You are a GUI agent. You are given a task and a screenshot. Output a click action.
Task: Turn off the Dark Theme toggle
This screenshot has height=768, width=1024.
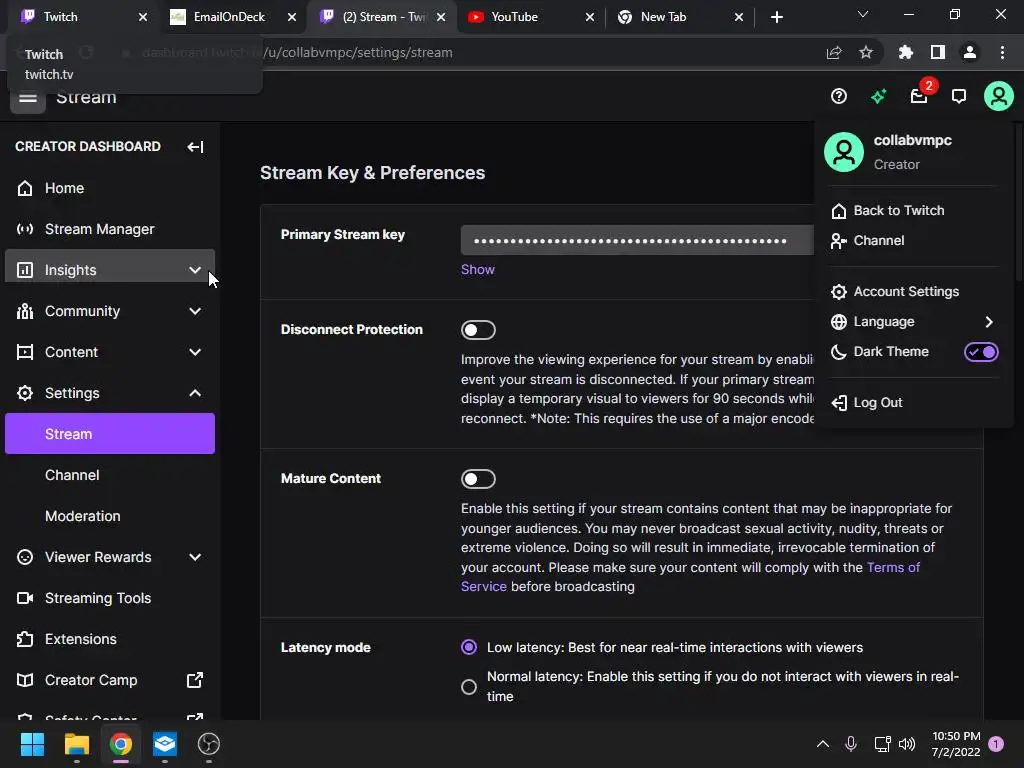point(981,352)
